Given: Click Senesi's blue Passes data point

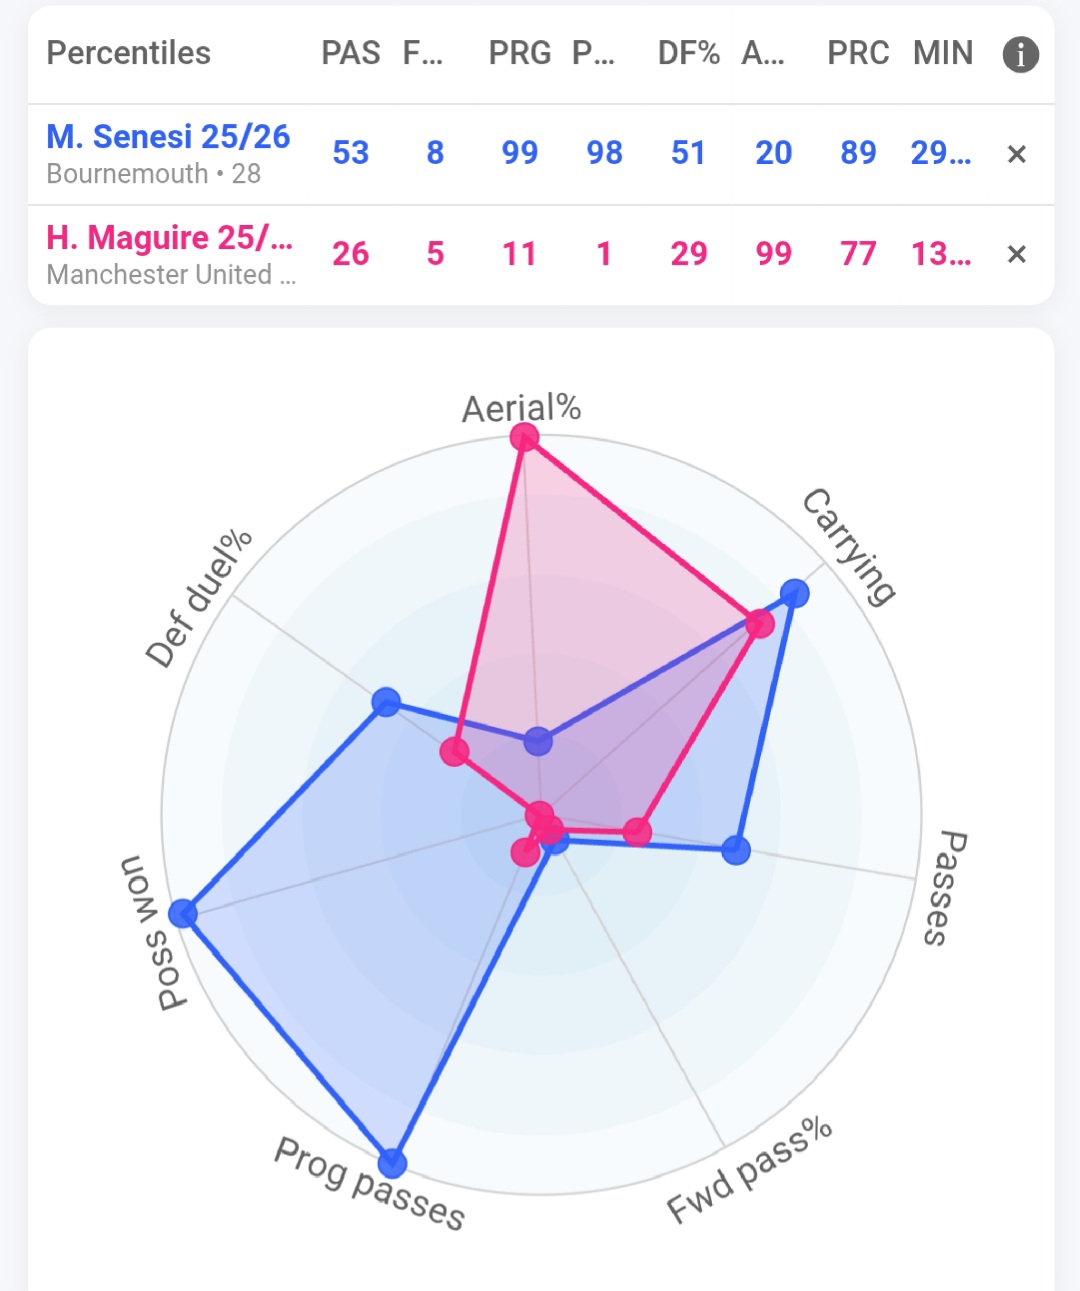Looking at the screenshot, I should [736, 850].
